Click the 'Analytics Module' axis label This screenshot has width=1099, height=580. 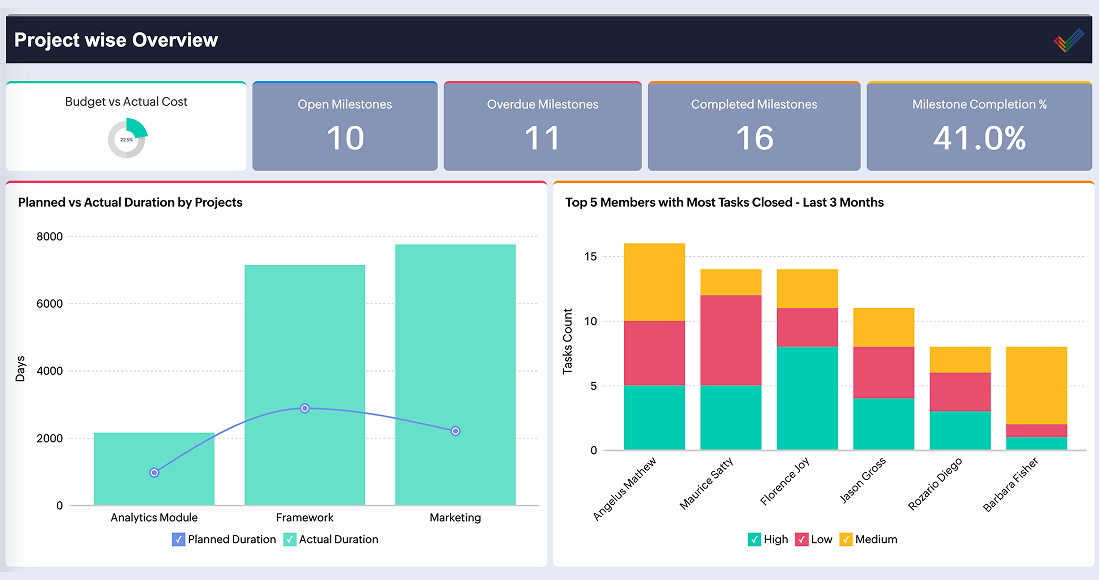pyautogui.click(x=154, y=518)
